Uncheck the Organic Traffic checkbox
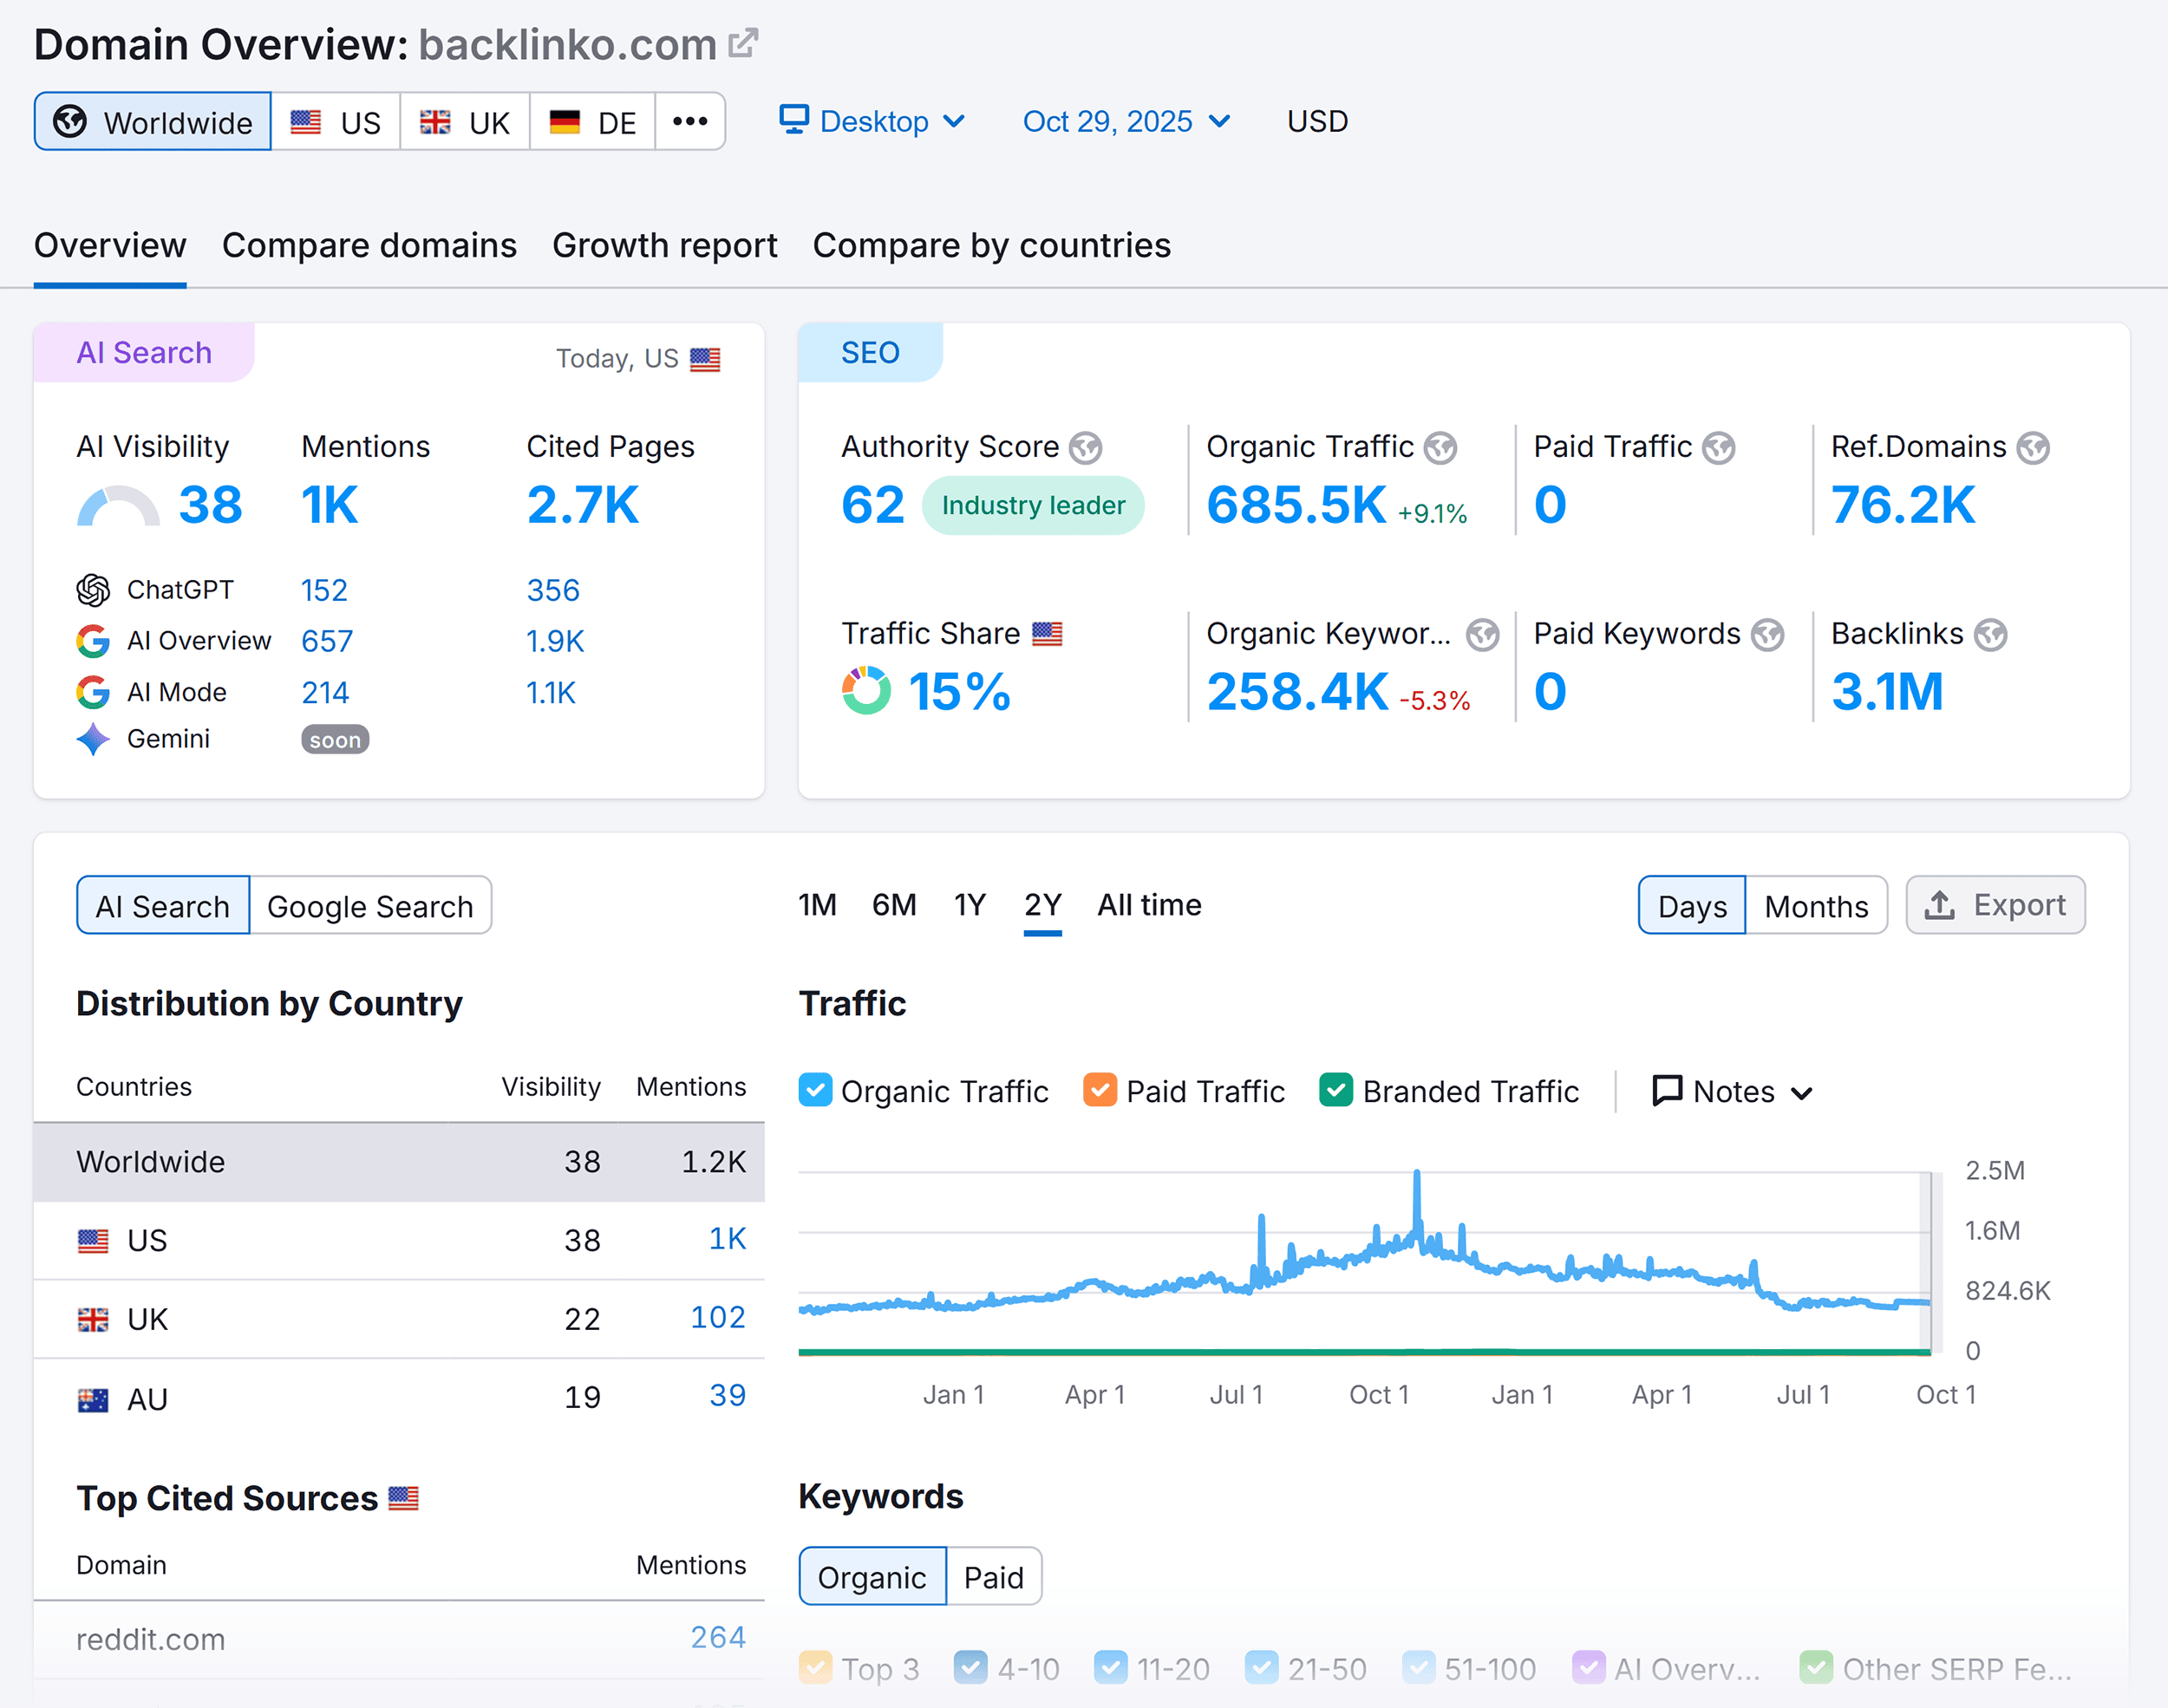Viewport: 2168px width, 1708px height. point(815,1090)
